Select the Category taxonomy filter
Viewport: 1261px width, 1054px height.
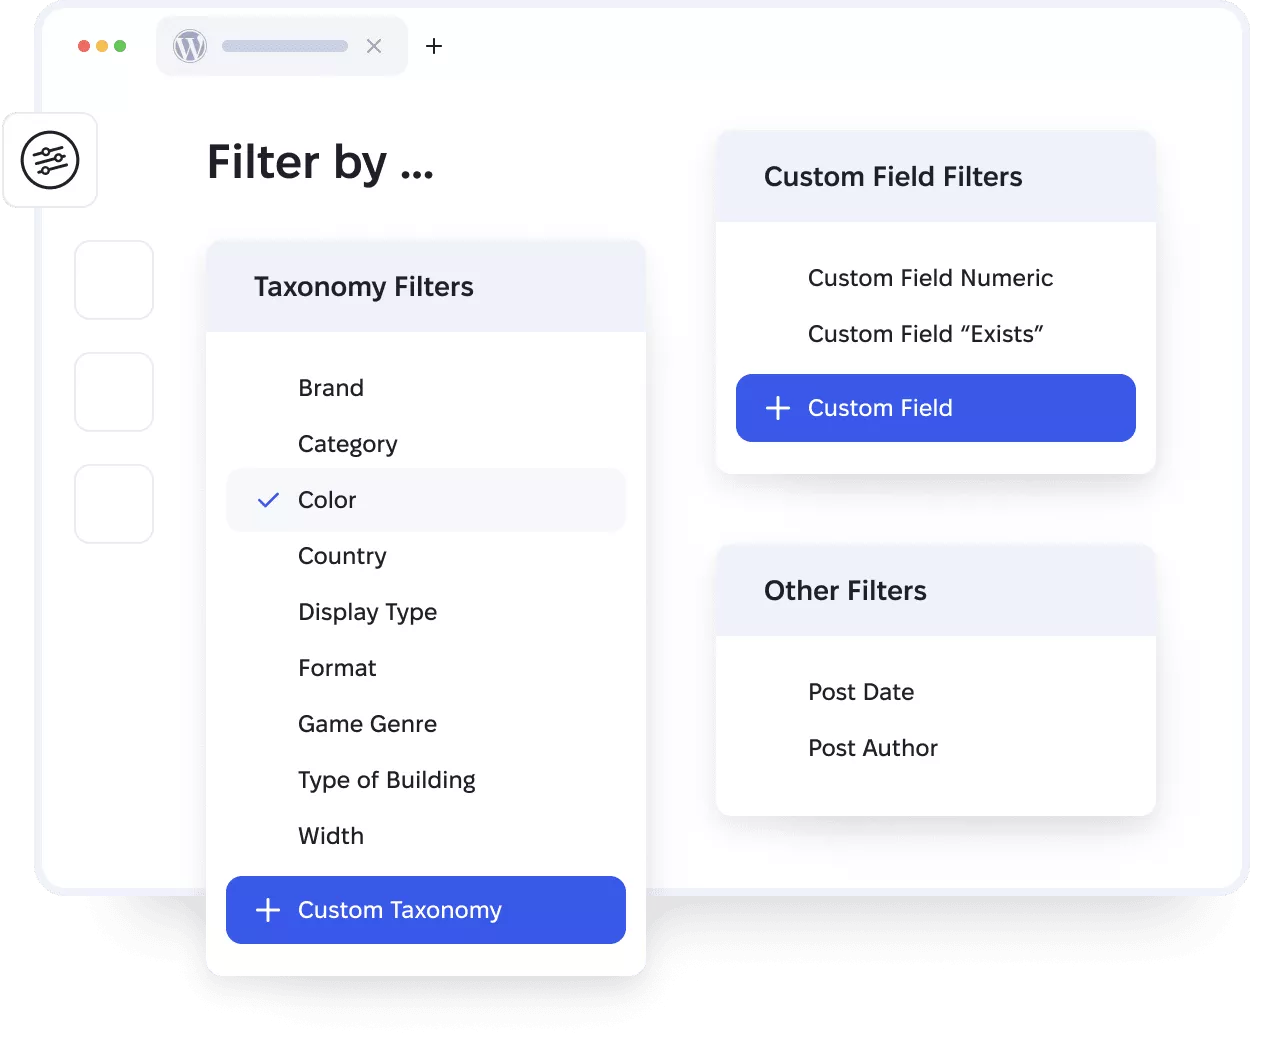pos(347,444)
